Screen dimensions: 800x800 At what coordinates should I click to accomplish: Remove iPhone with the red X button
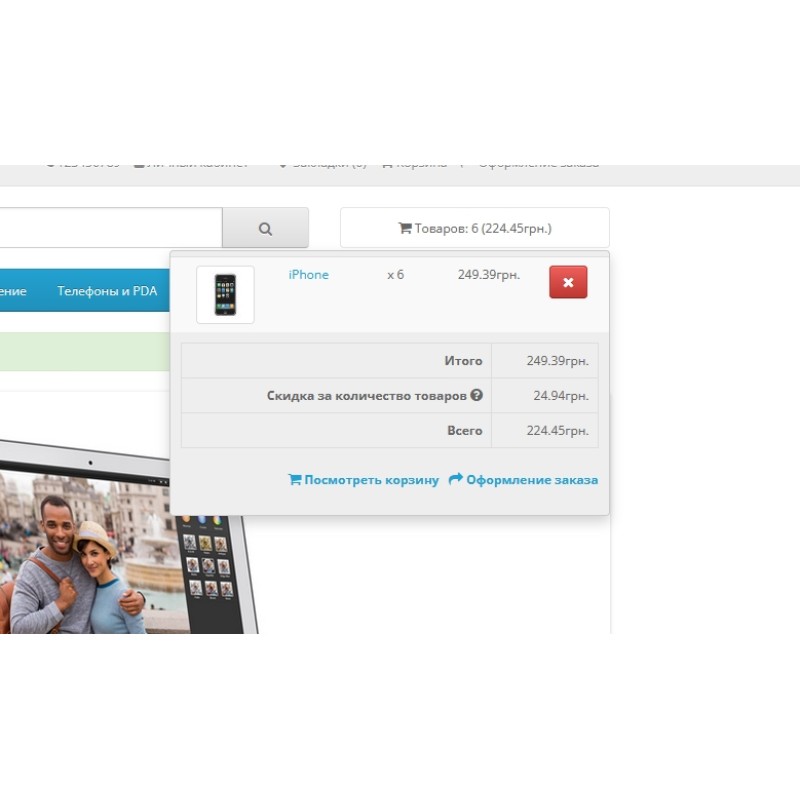(x=568, y=282)
